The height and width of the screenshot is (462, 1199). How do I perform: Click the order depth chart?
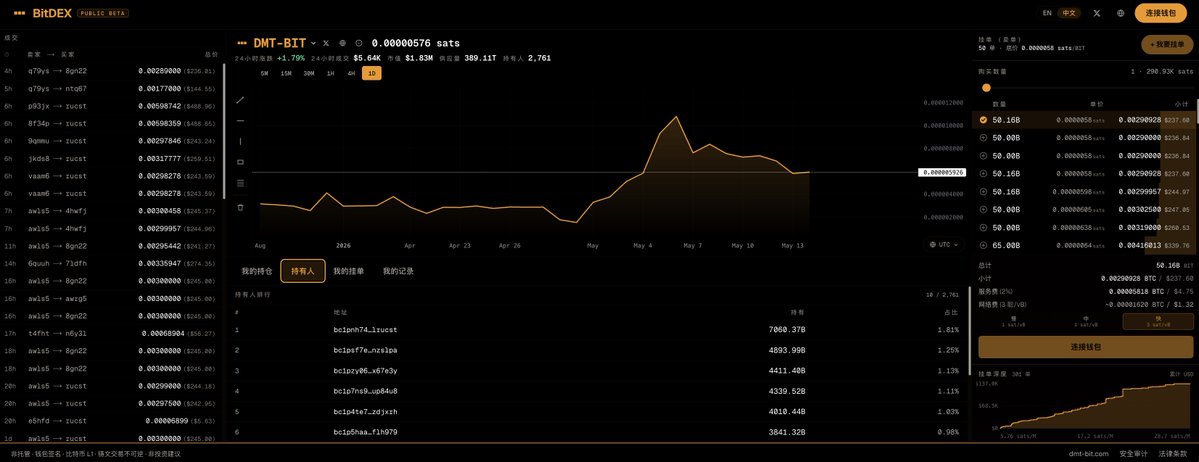tap(1095, 406)
